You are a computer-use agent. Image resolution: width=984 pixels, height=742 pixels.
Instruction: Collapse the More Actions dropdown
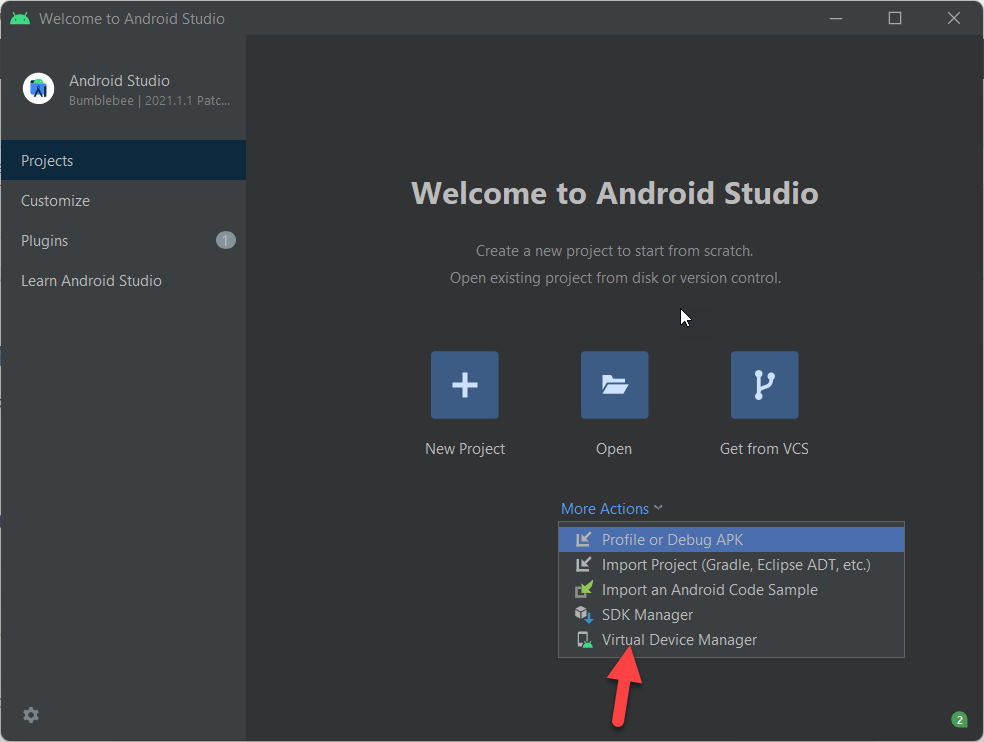(x=611, y=509)
